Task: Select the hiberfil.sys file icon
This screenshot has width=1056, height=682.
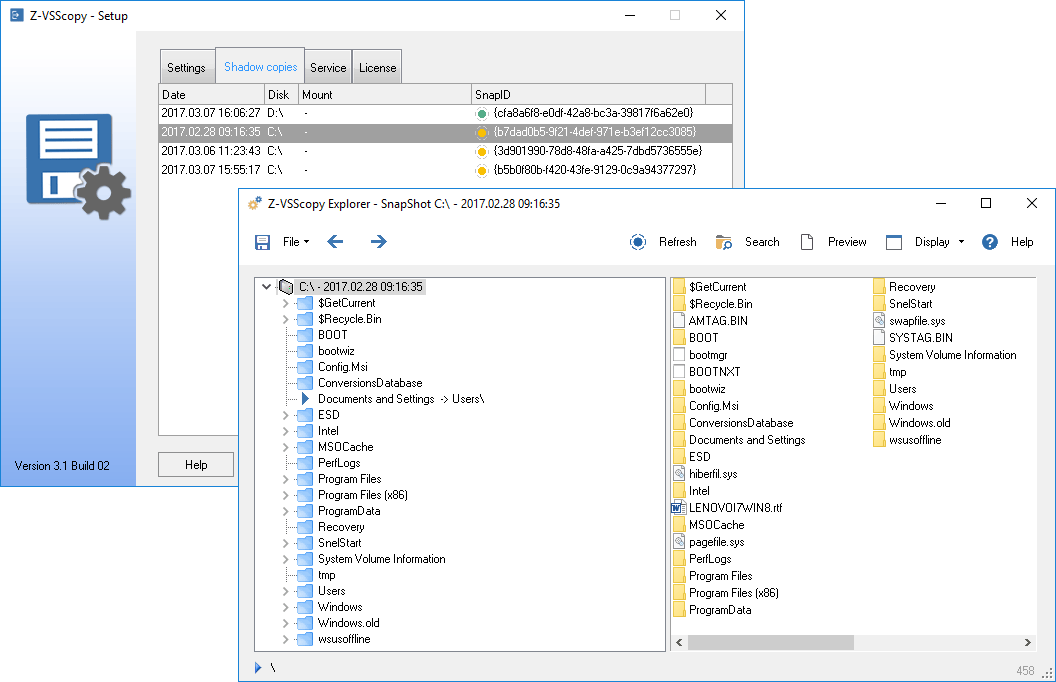Action: click(679, 474)
